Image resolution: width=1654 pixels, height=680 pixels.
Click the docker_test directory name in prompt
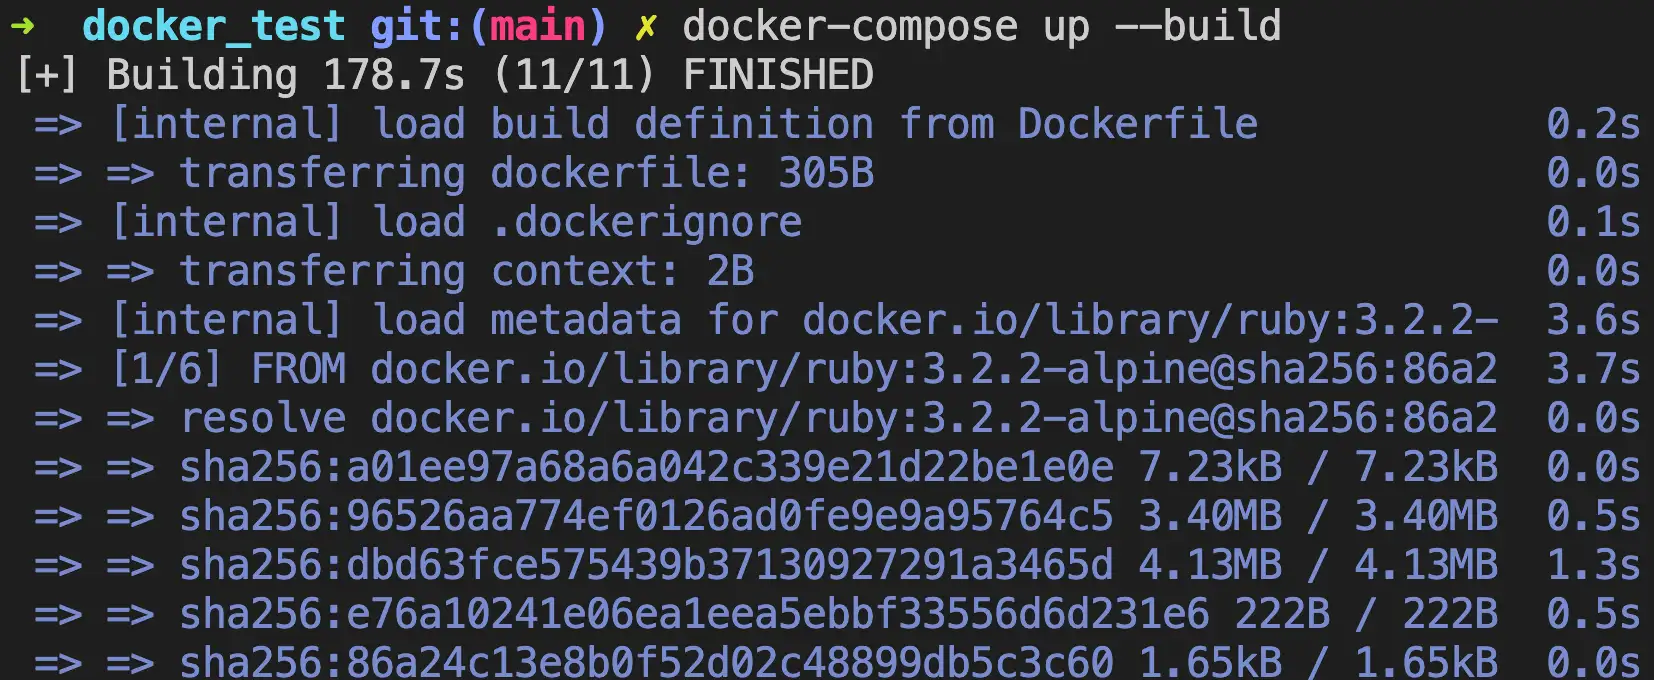(213, 27)
